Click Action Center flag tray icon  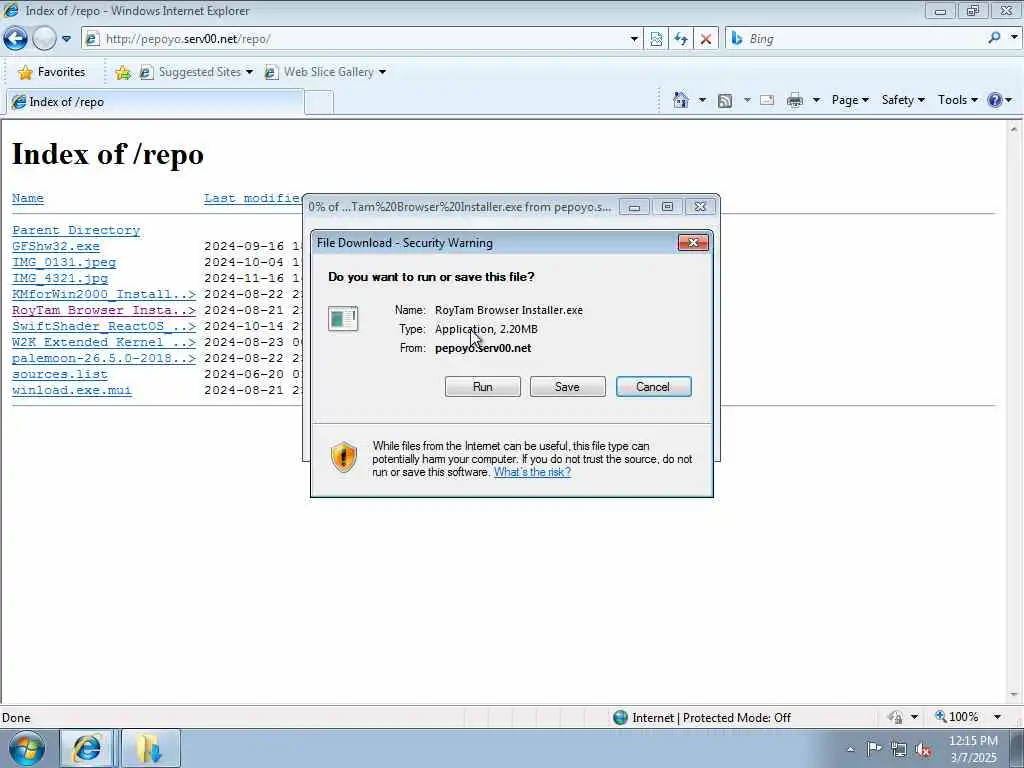tap(874, 749)
